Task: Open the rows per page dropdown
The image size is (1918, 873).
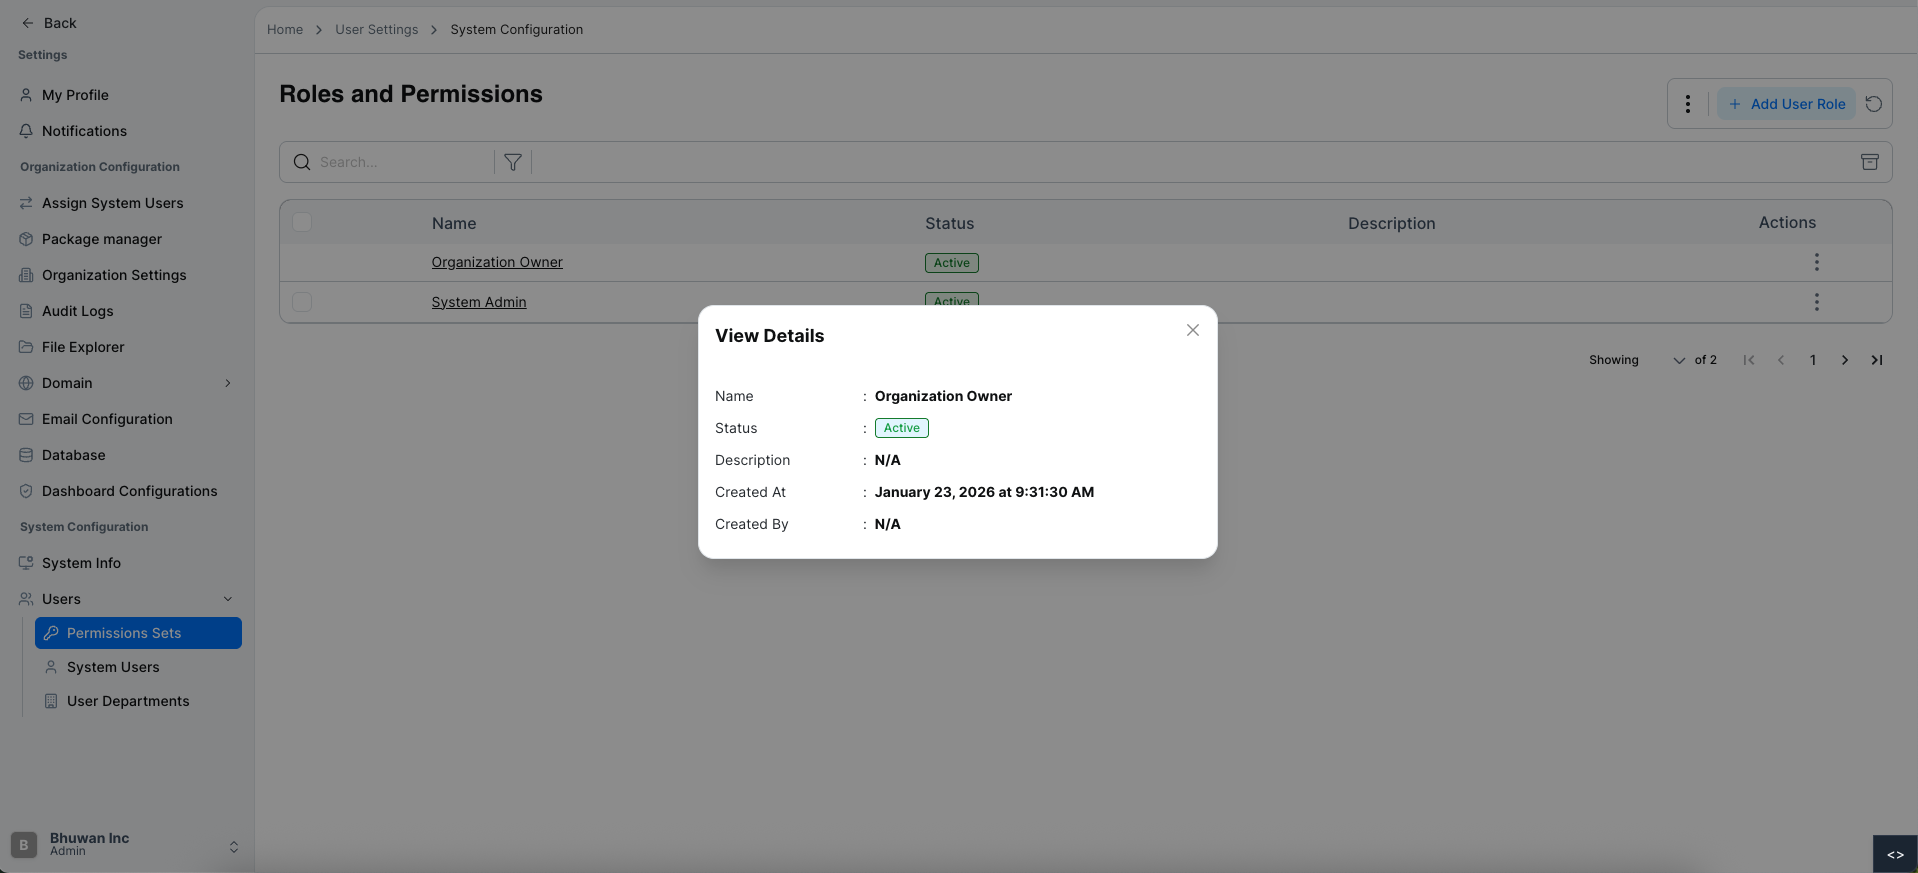Action: point(1677,360)
